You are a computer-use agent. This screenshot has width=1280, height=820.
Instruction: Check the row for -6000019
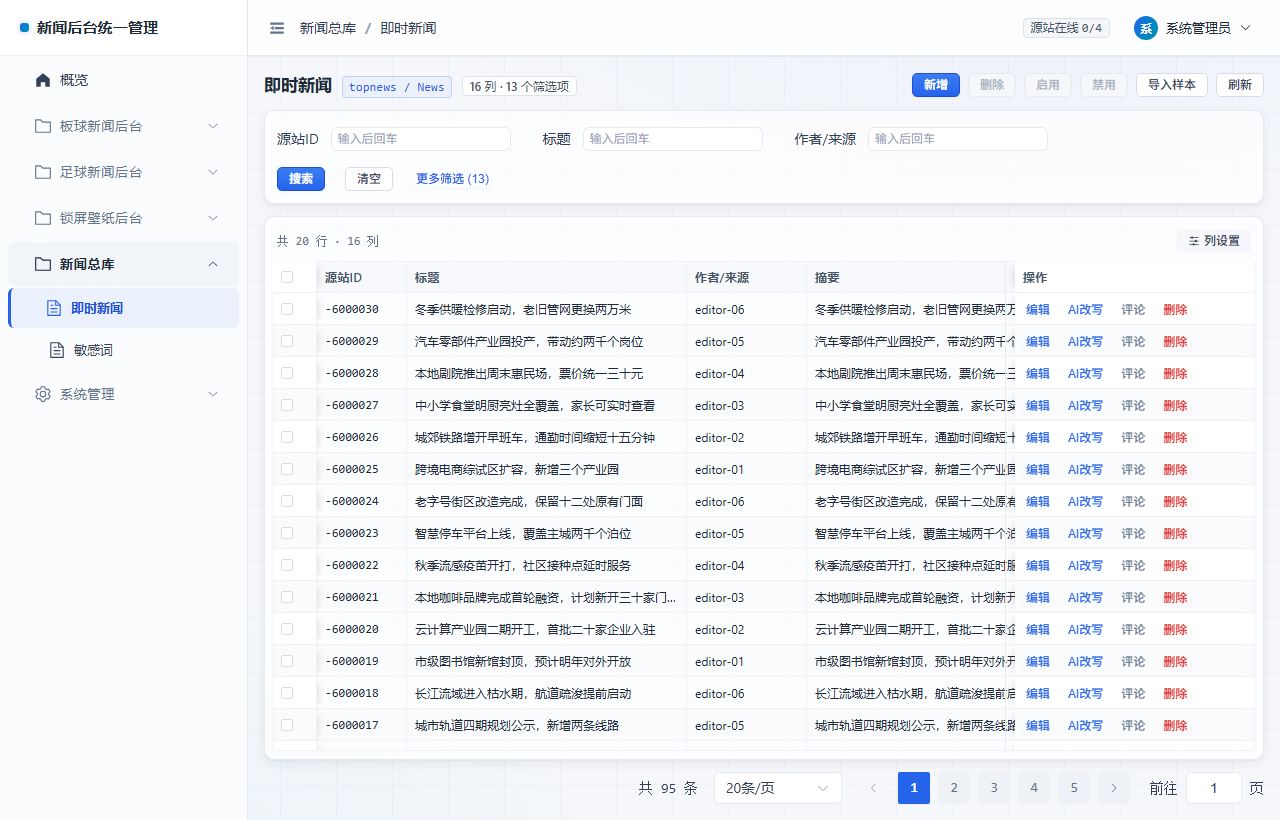click(287, 661)
